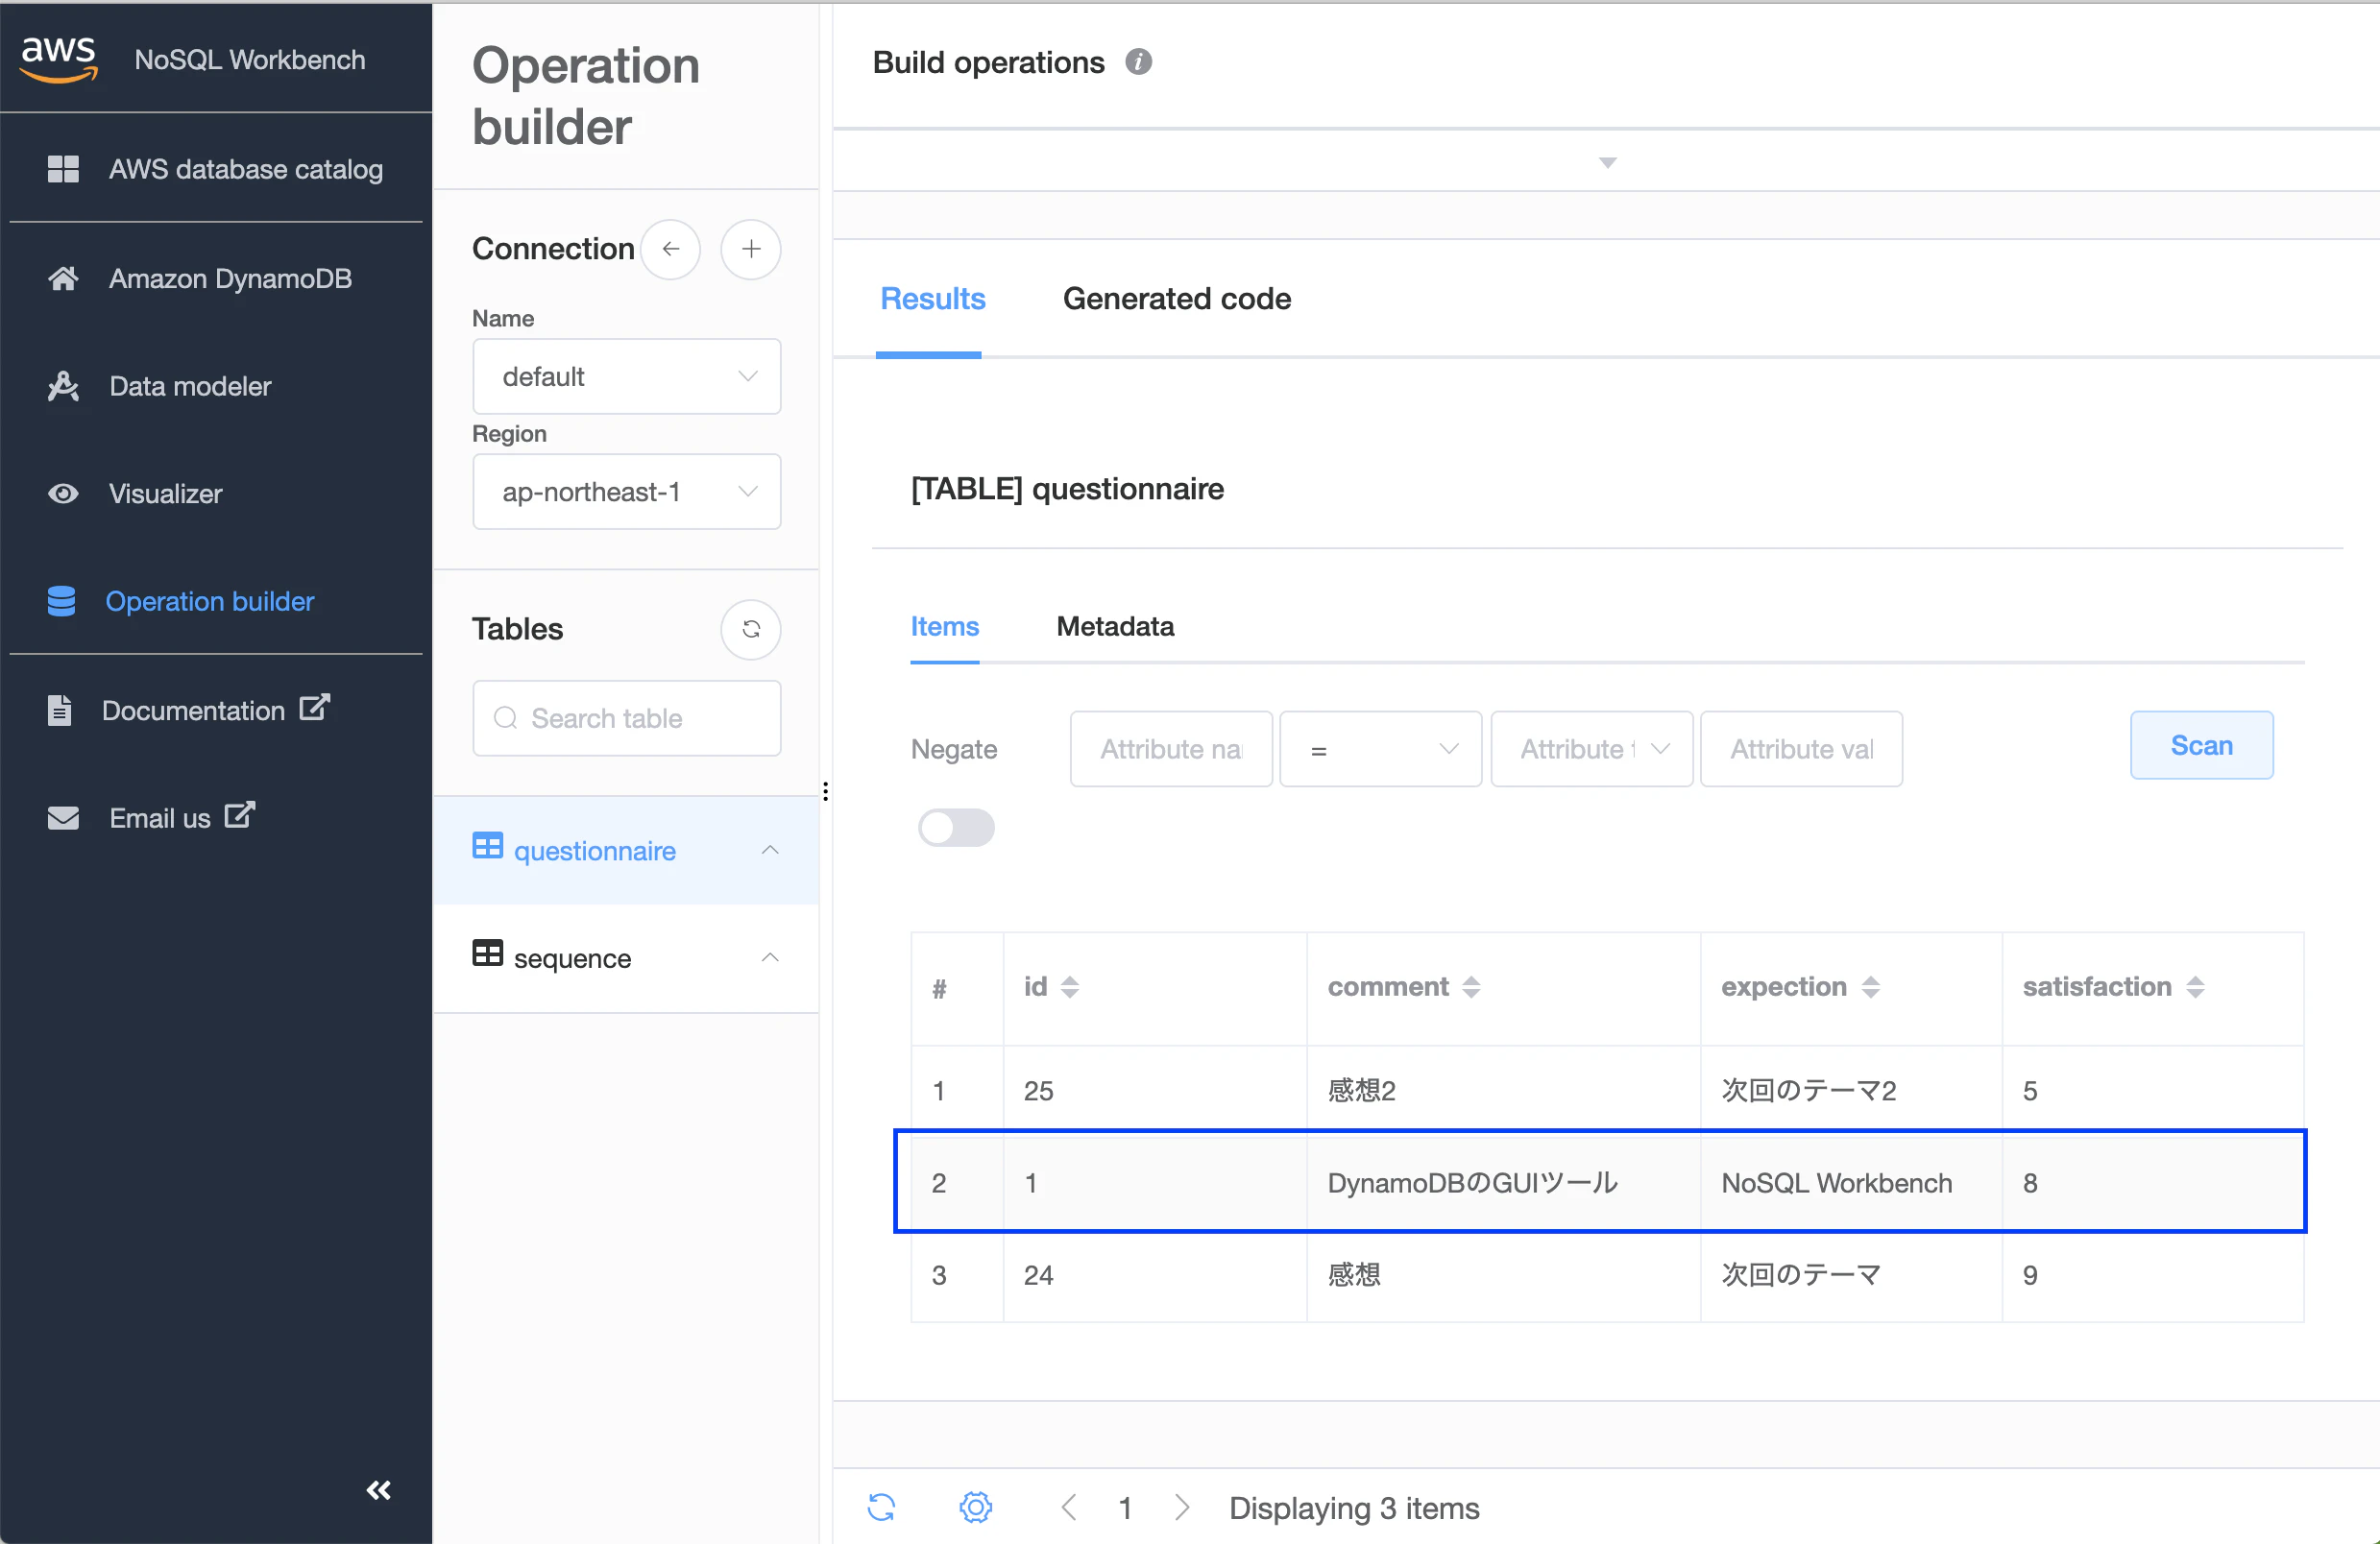Refresh the Tables list

tap(750, 629)
